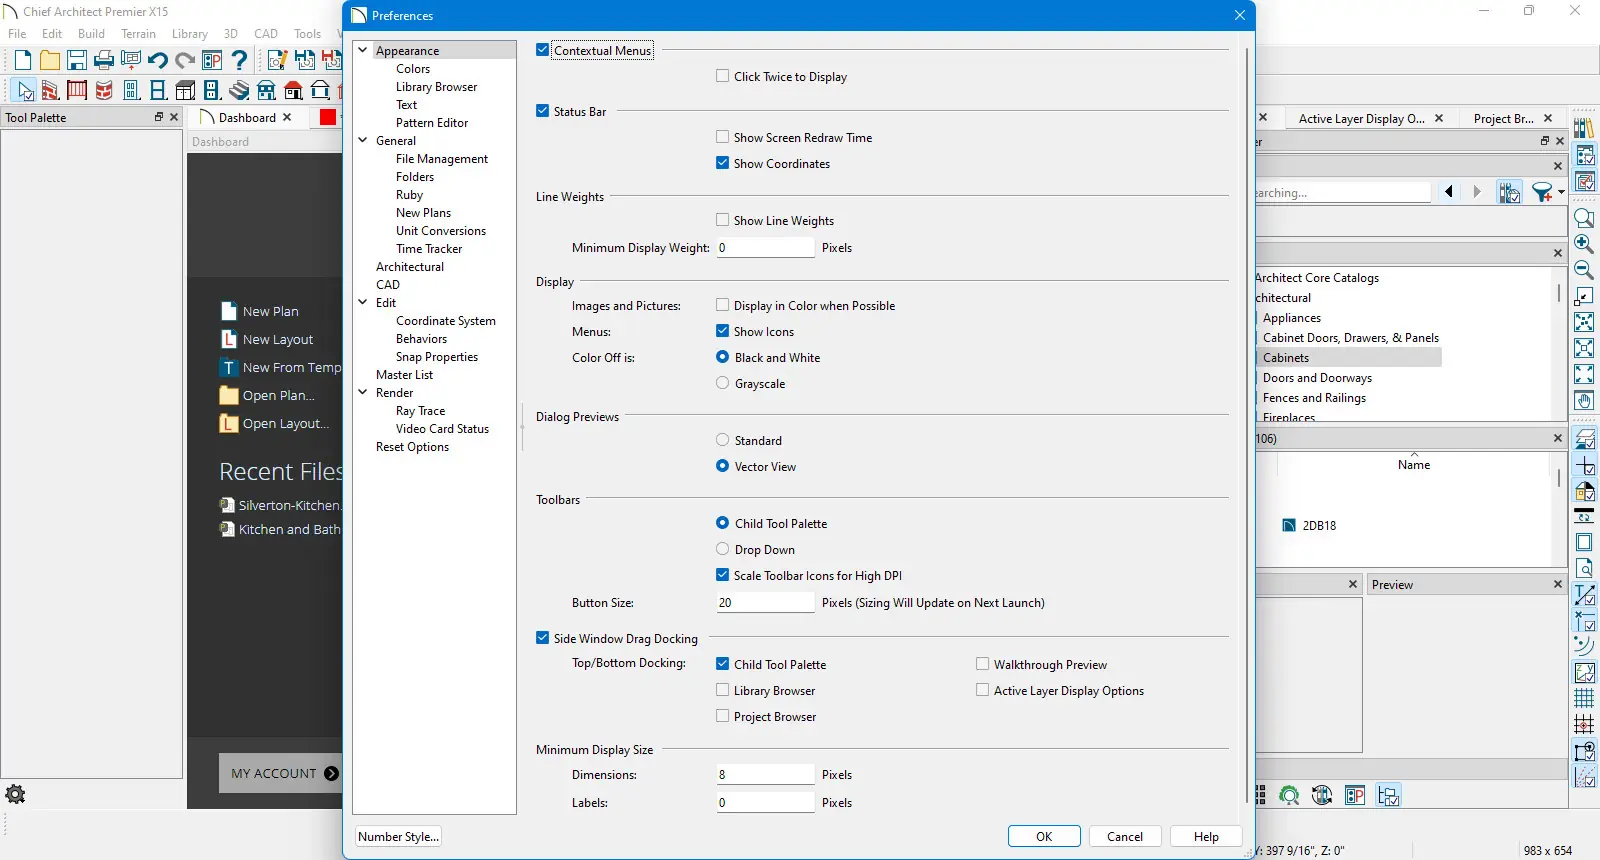This screenshot has height=860, width=1600.
Task: Save the plan using the floppy disk icon
Action: pyautogui.click(x=77, y=61)
